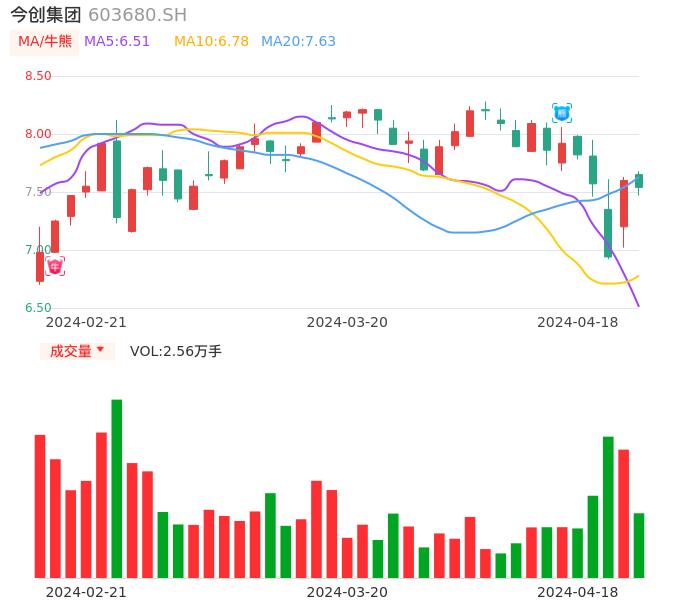Click the 今创集团 stock name title

[x=46, y=15]
